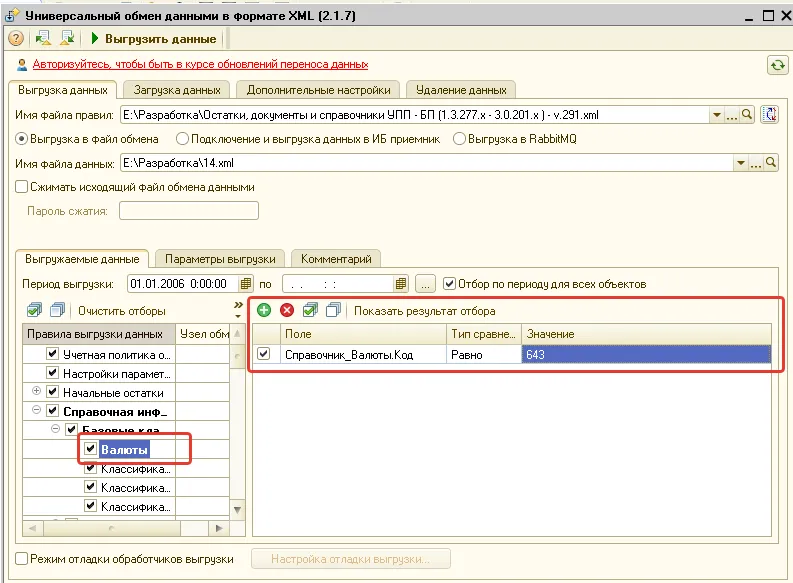Enable Режим отладки обработчиков выгрузки

coord(21,559)
